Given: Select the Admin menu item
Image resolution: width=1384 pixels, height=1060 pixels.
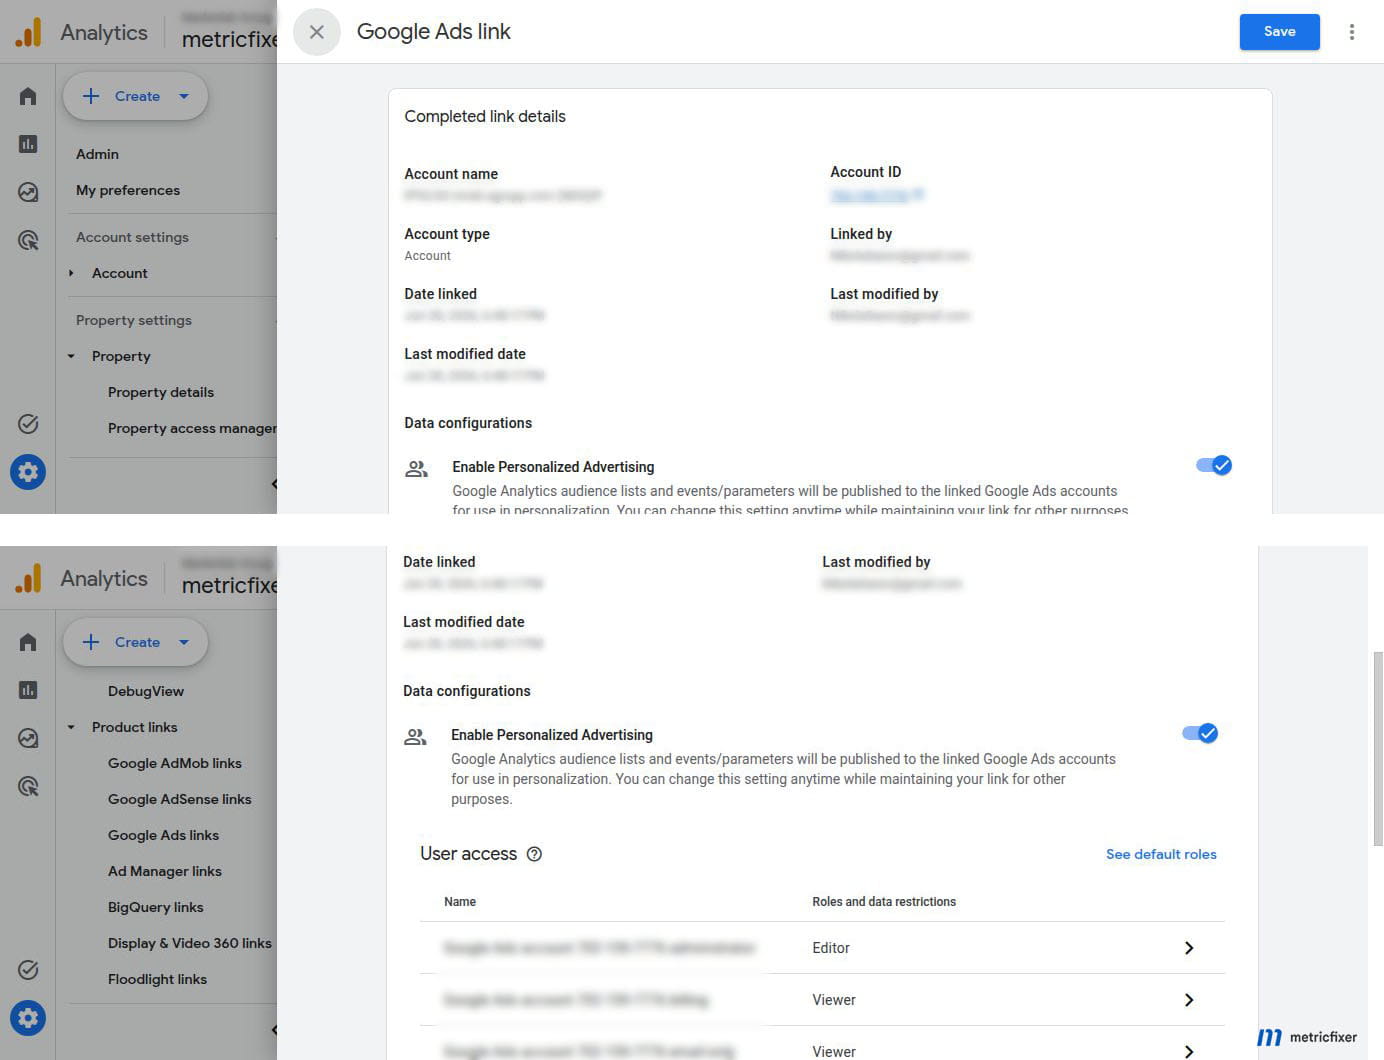Looking at the screenshot, I should tap(97, 154).
